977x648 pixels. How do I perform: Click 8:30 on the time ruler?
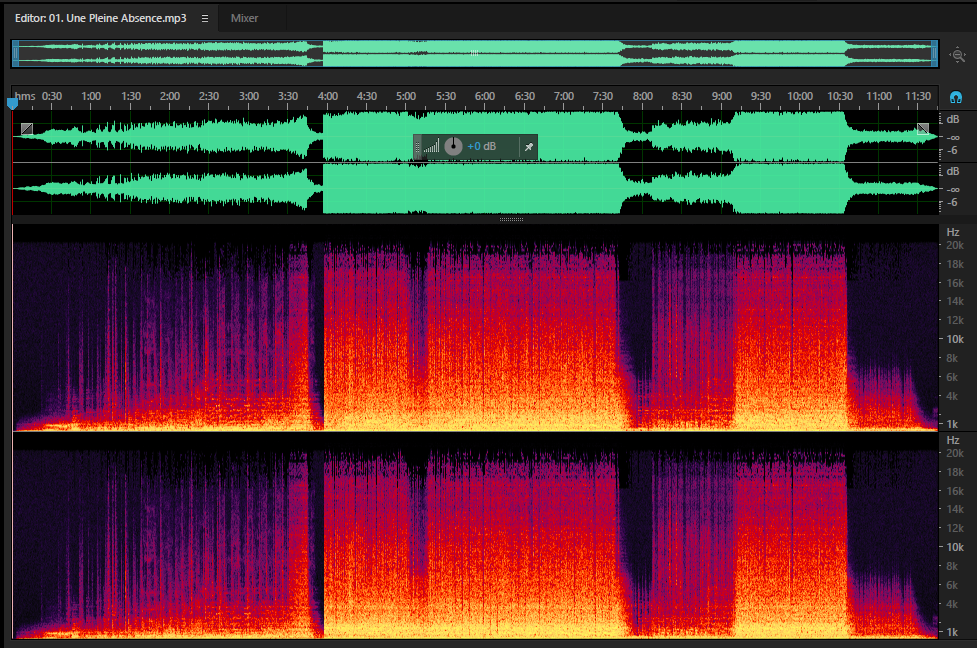point(682,96)
